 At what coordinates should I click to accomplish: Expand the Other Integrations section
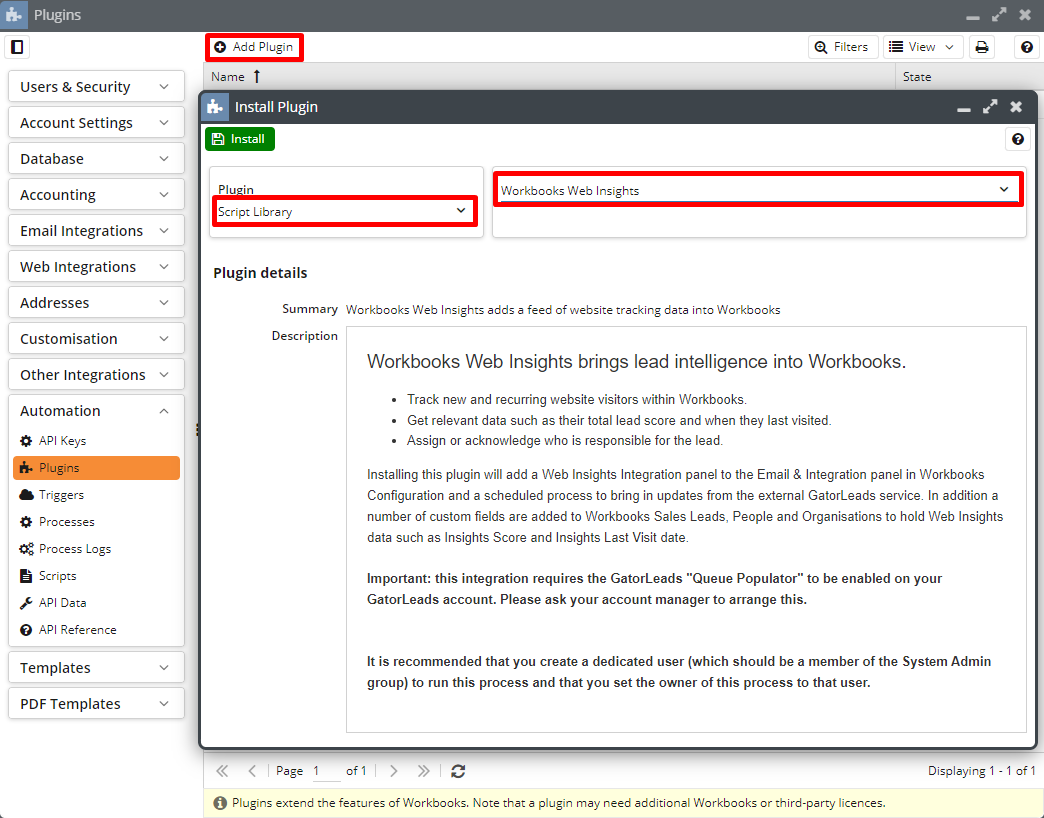point(96,374)
